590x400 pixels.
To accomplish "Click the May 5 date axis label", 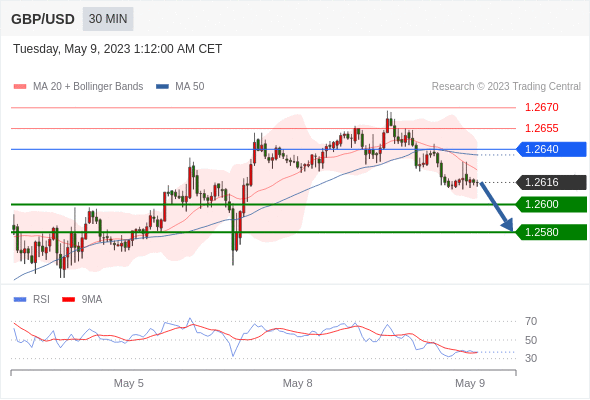I will (x=129, y=383).
